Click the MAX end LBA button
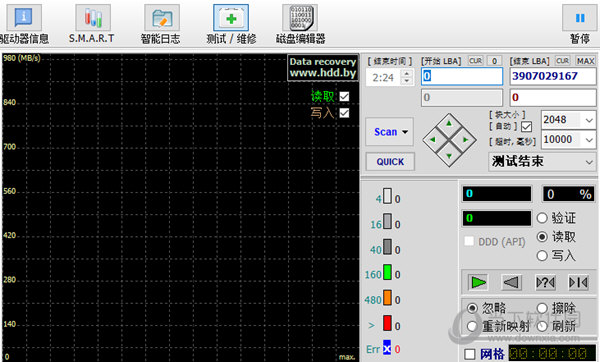This screenshot has width=600, height=362. point(585,61)
